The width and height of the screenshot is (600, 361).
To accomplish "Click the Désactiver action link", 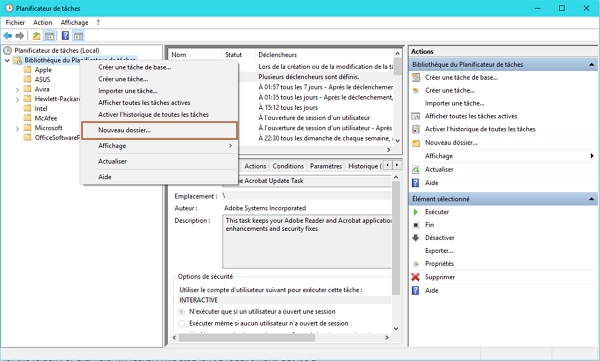I will [x=440, y=238].
